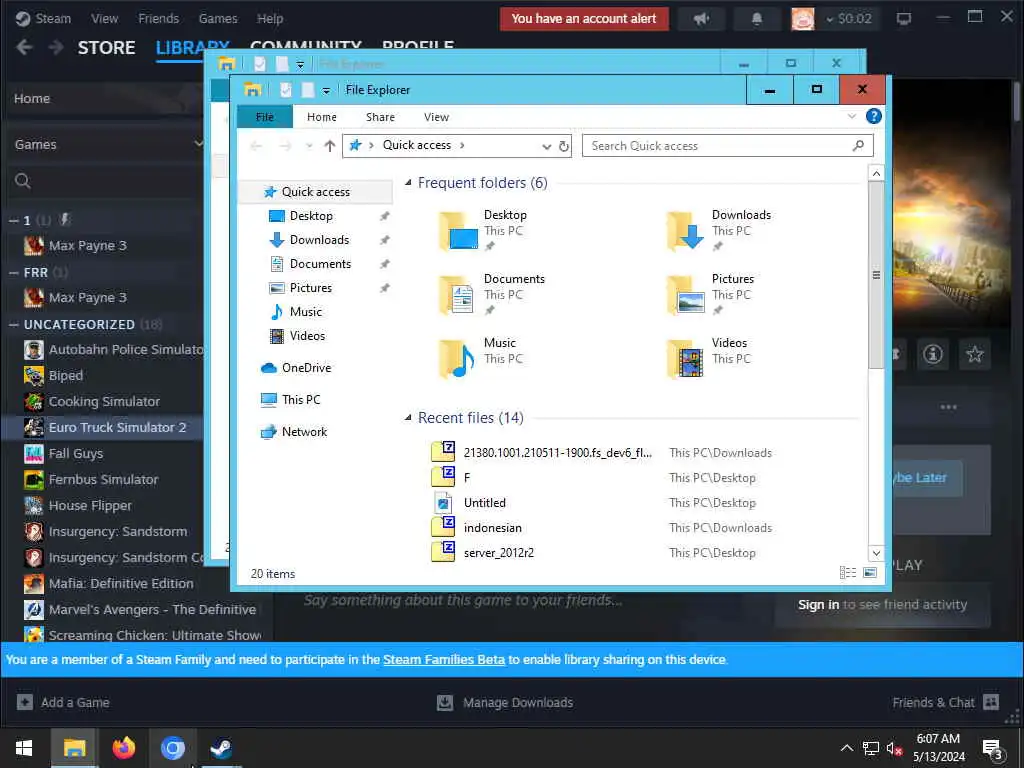1024x768 pixels.
Task: Select Fall Guys in the library
Action: click(x=76, y=453)
